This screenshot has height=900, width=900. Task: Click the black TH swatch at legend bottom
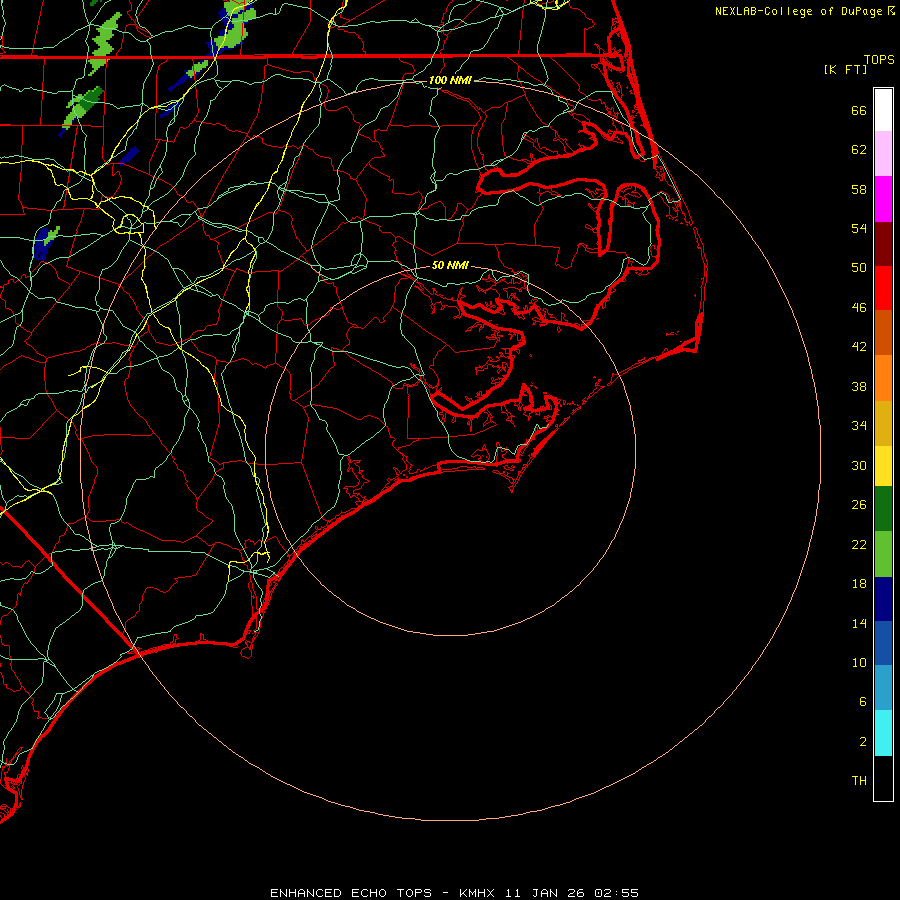click(883, 779)
